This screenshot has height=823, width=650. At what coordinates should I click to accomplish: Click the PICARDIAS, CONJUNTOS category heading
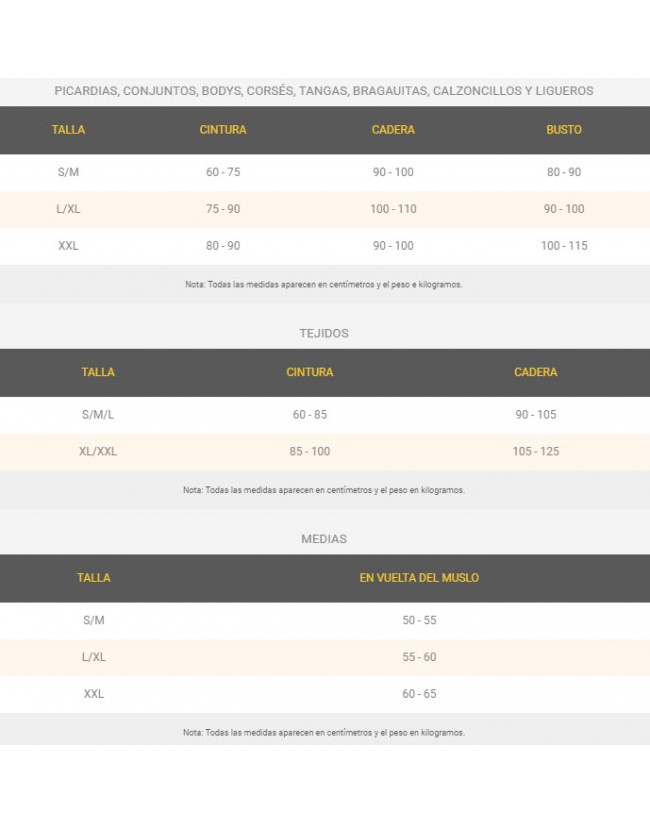point(324,91)
